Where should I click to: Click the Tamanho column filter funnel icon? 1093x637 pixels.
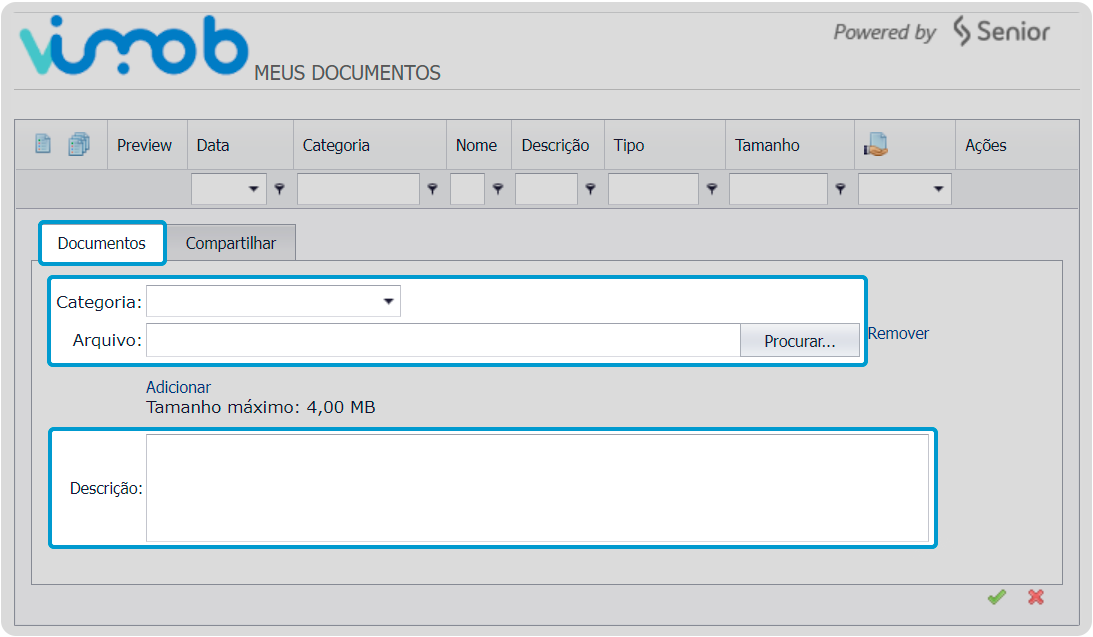coord(841,189)
